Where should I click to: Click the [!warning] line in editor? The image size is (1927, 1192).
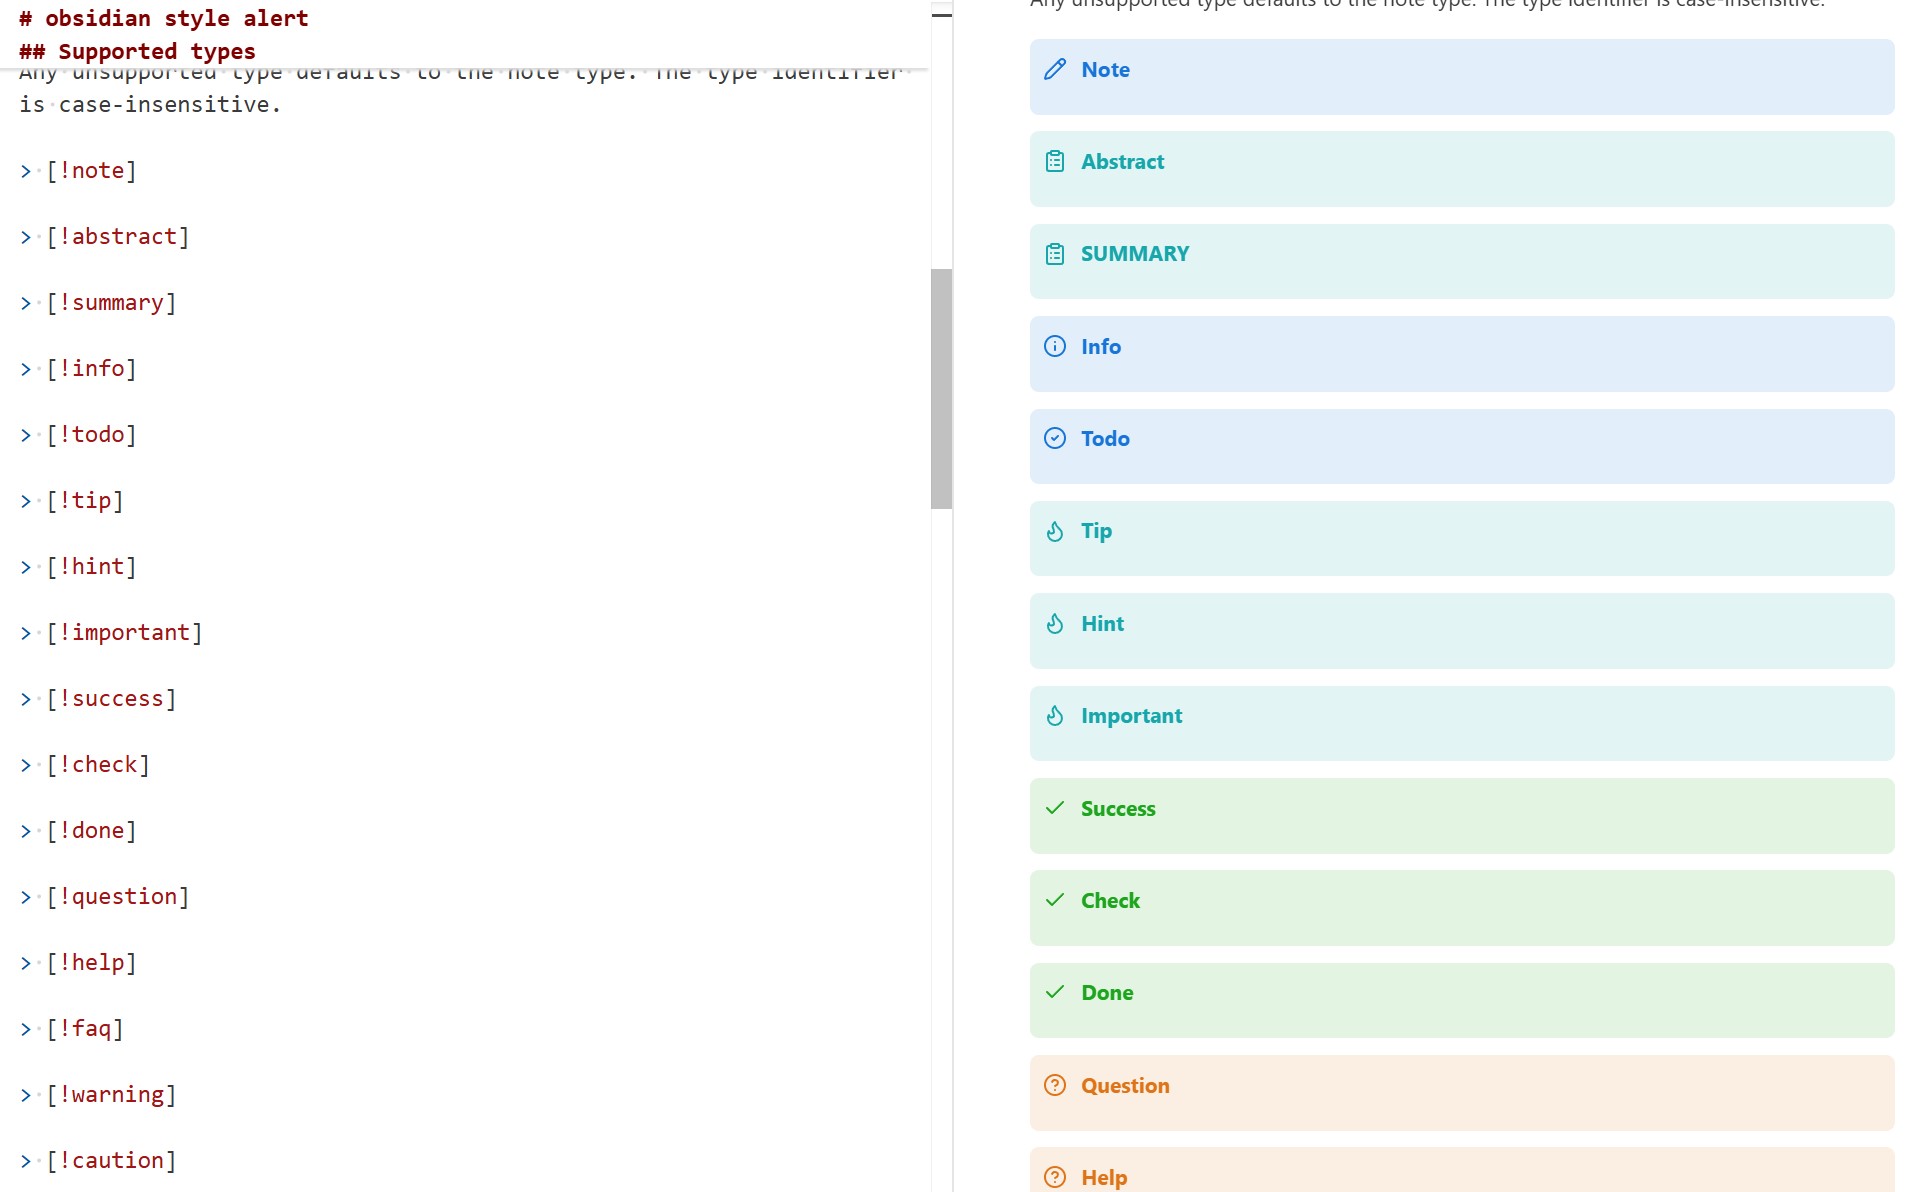pos(111,1095)
